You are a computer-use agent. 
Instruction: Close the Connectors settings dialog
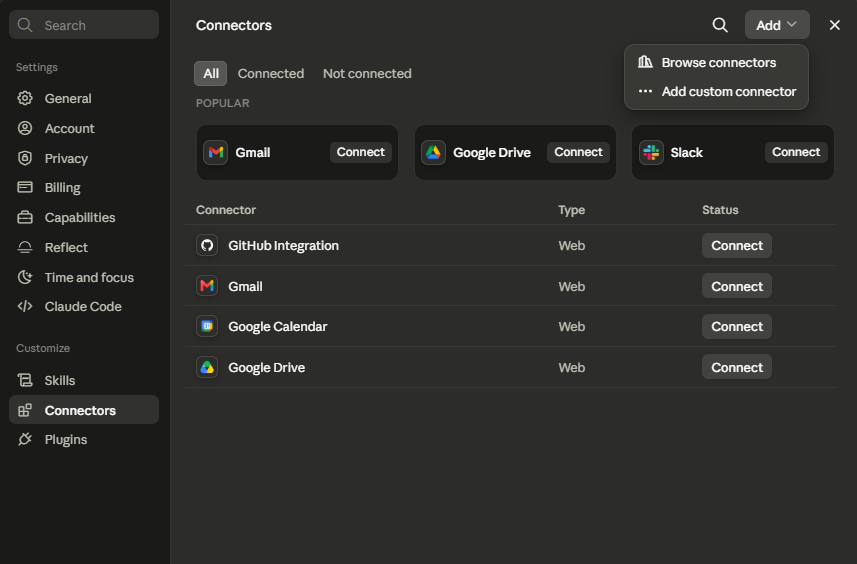[835, 25]
